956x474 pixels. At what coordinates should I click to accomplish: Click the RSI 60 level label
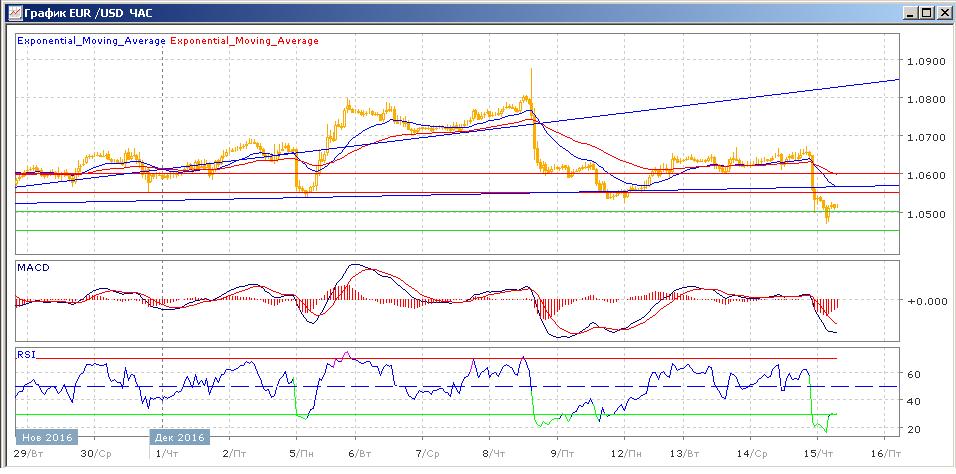914,373
